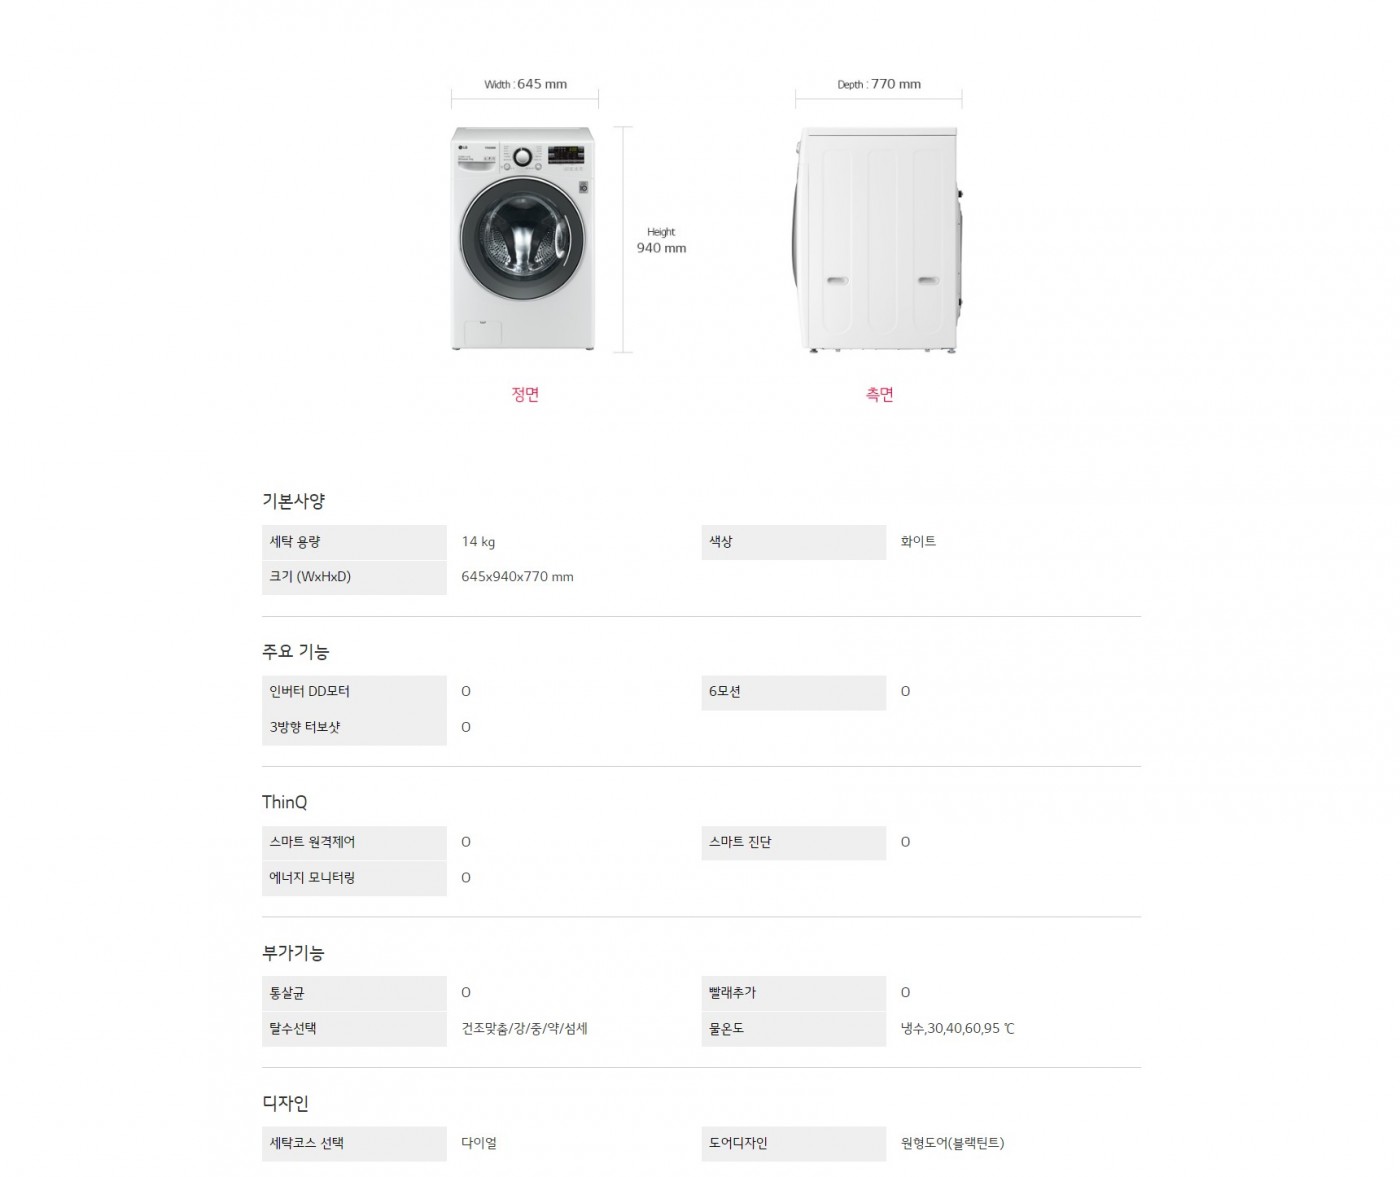Image resolution: width=1400 pixels, height=1177 pixels.
Task: Select the 세탁 용량 spec label cell
Action: [354, 542]
